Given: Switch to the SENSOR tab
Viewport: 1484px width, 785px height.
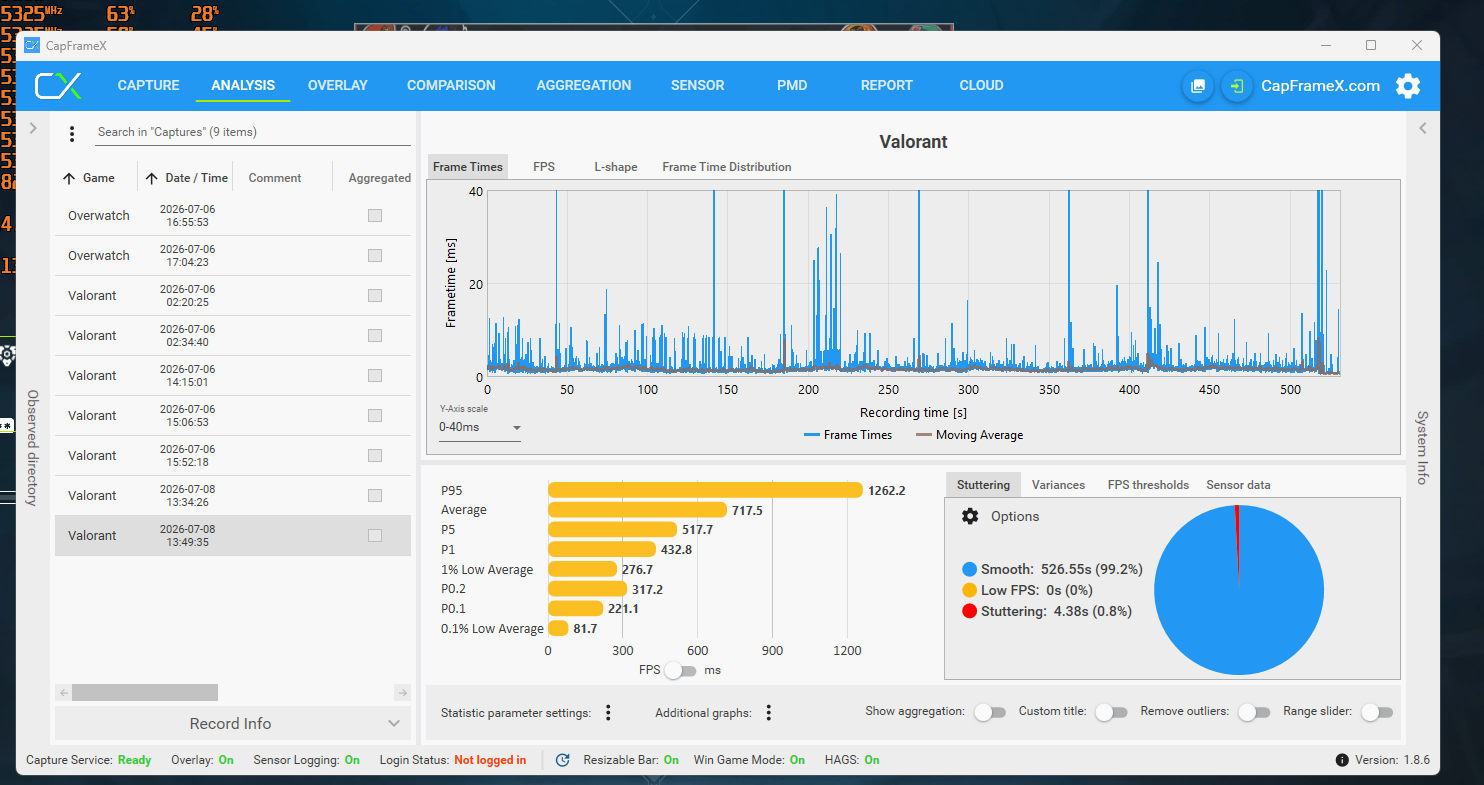Looking at the screenshot, I should 698,86.
